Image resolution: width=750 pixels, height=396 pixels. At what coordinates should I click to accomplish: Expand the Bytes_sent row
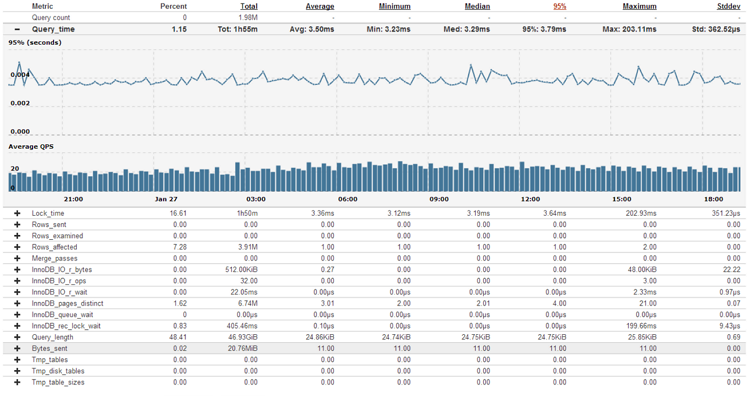click(x=17, y=349)
